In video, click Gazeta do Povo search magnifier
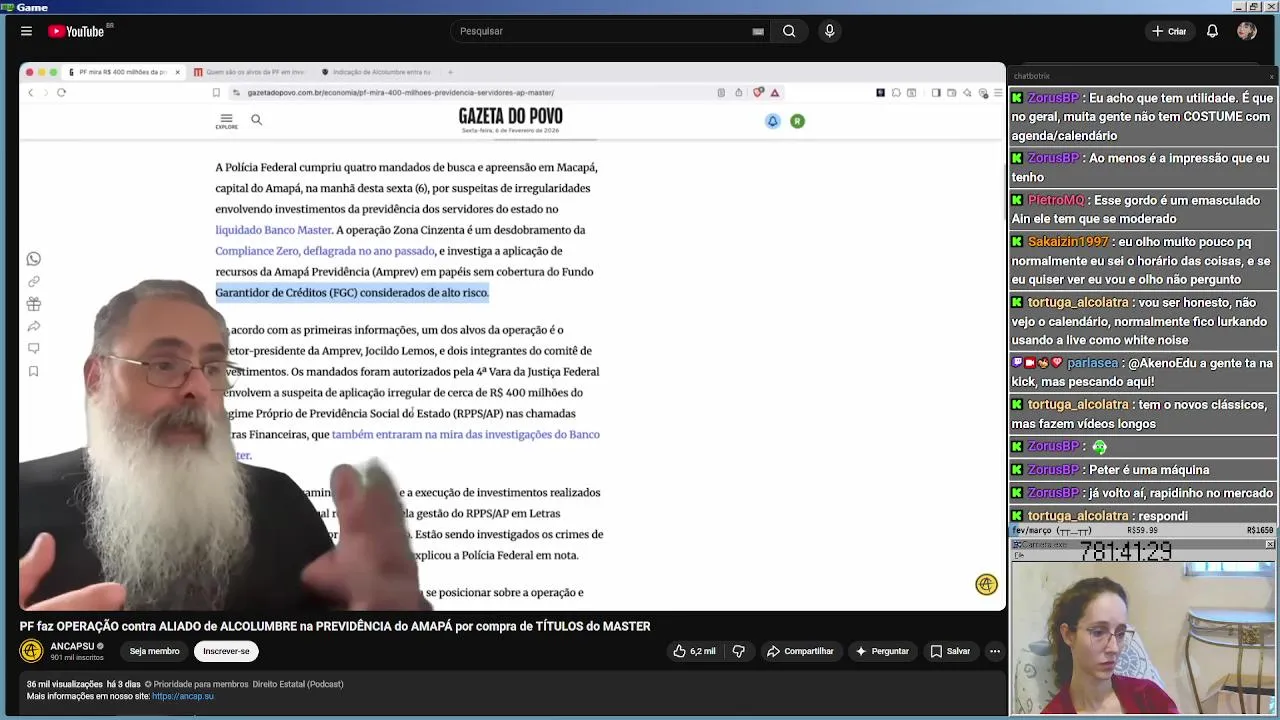This screenshot has height=720, width=1280. (x=256, y=120)
